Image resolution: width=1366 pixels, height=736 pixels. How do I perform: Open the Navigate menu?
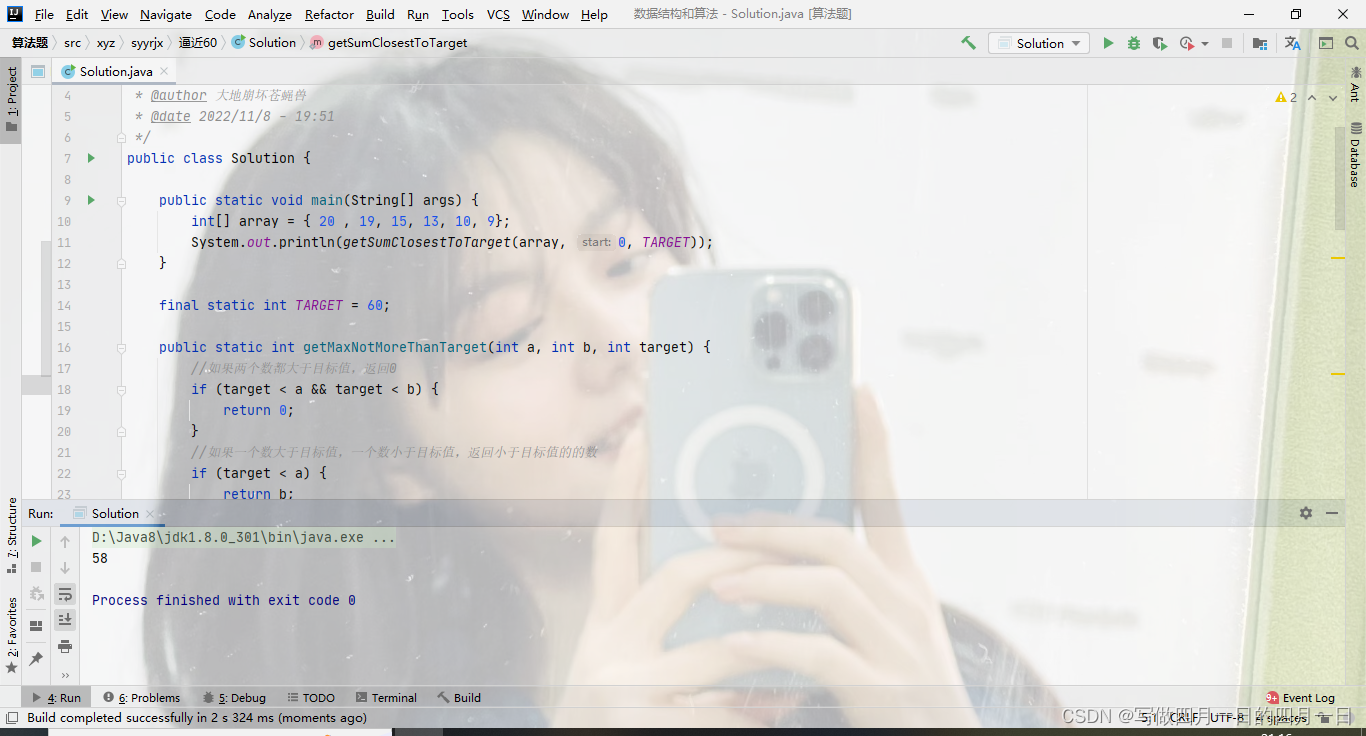[x=166, y=14]
